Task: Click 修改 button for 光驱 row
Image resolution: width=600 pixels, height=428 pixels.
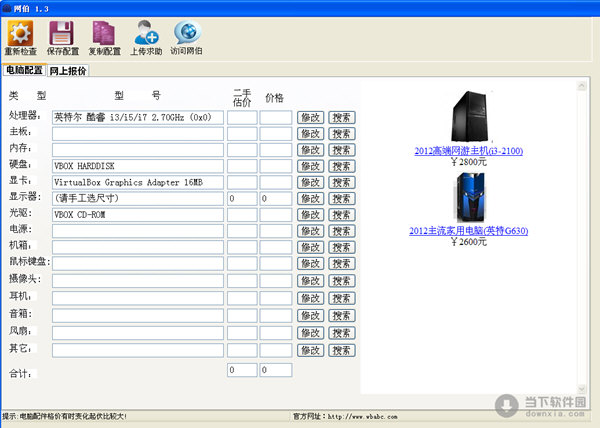Action: [311, 215]
